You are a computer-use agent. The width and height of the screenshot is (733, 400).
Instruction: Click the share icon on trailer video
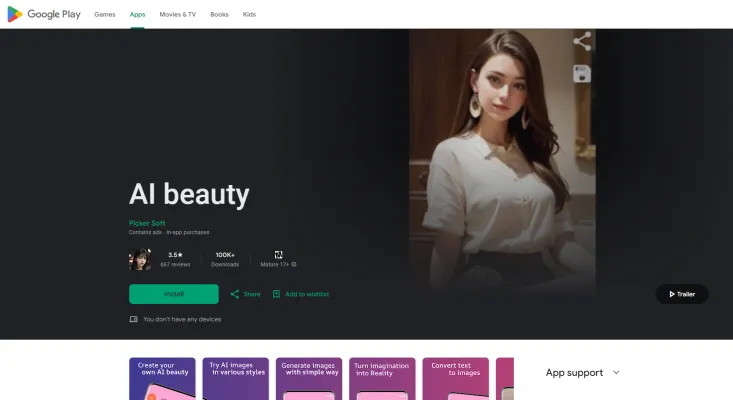pos(582,42)
